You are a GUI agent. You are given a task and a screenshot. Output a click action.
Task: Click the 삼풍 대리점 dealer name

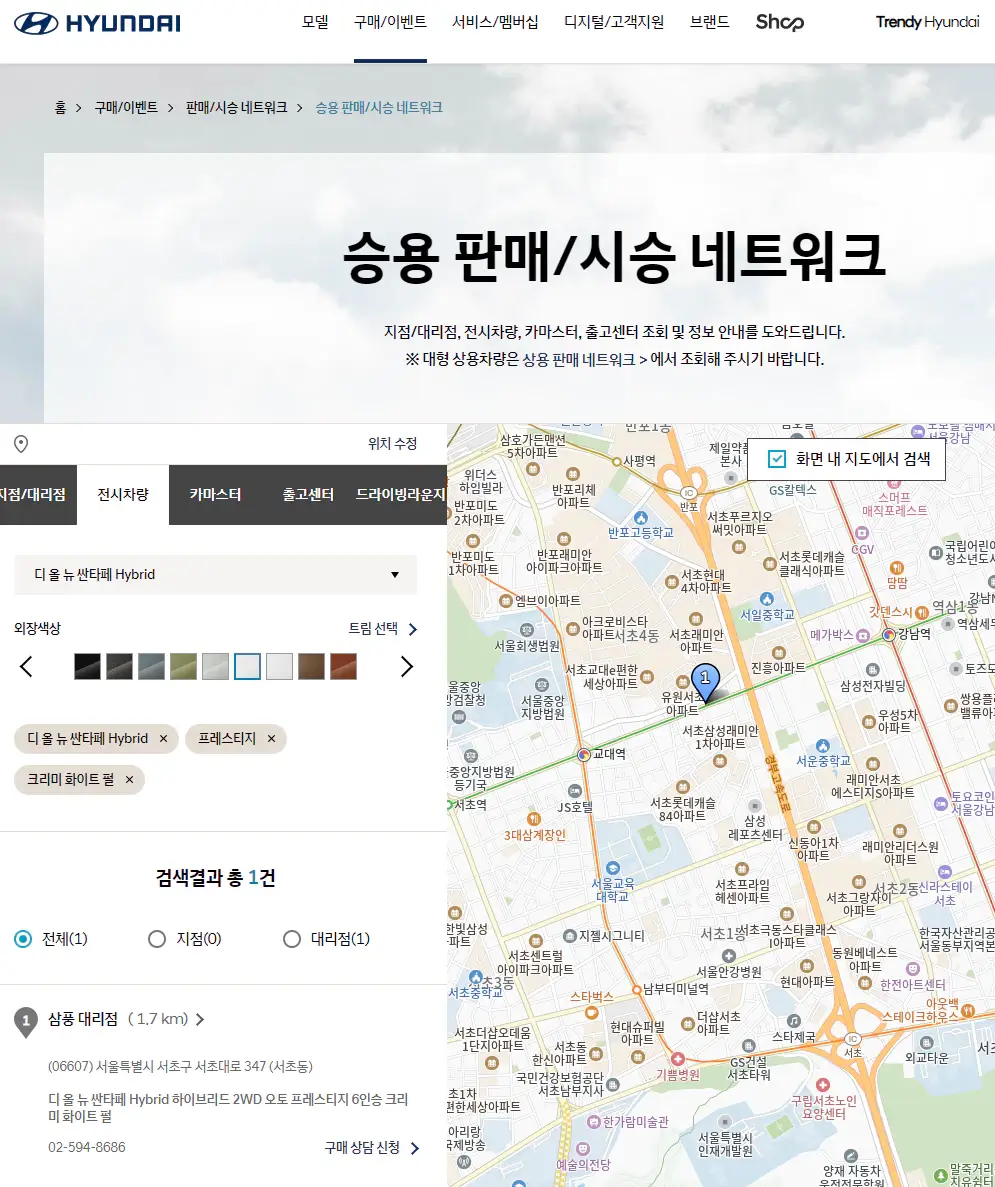(x=83, y=1020)
